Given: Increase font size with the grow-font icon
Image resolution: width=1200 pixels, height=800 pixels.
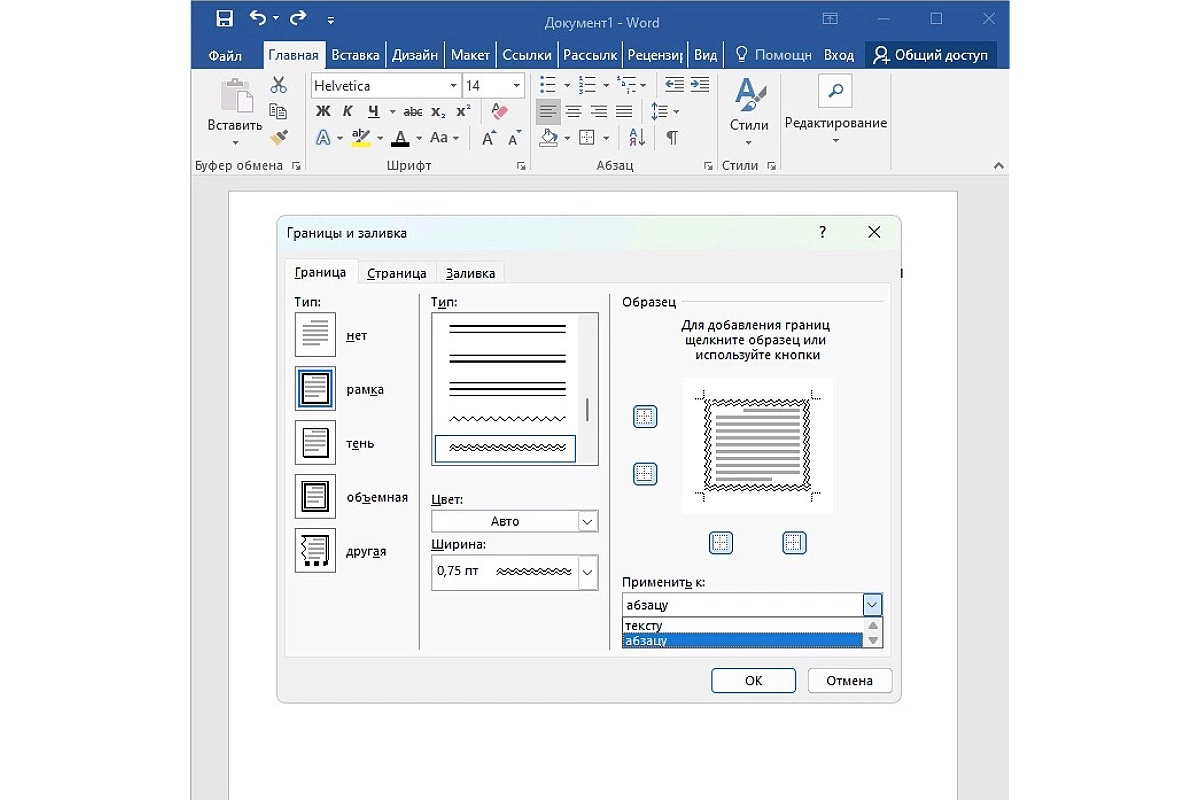Looking at the screenshot, I should coord(488,138).
